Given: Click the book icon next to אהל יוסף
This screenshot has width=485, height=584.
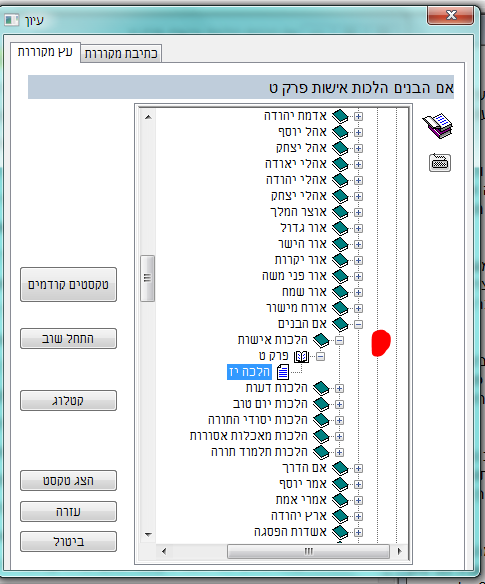Looking at the screenshot, I should click(x=340, y=132).
